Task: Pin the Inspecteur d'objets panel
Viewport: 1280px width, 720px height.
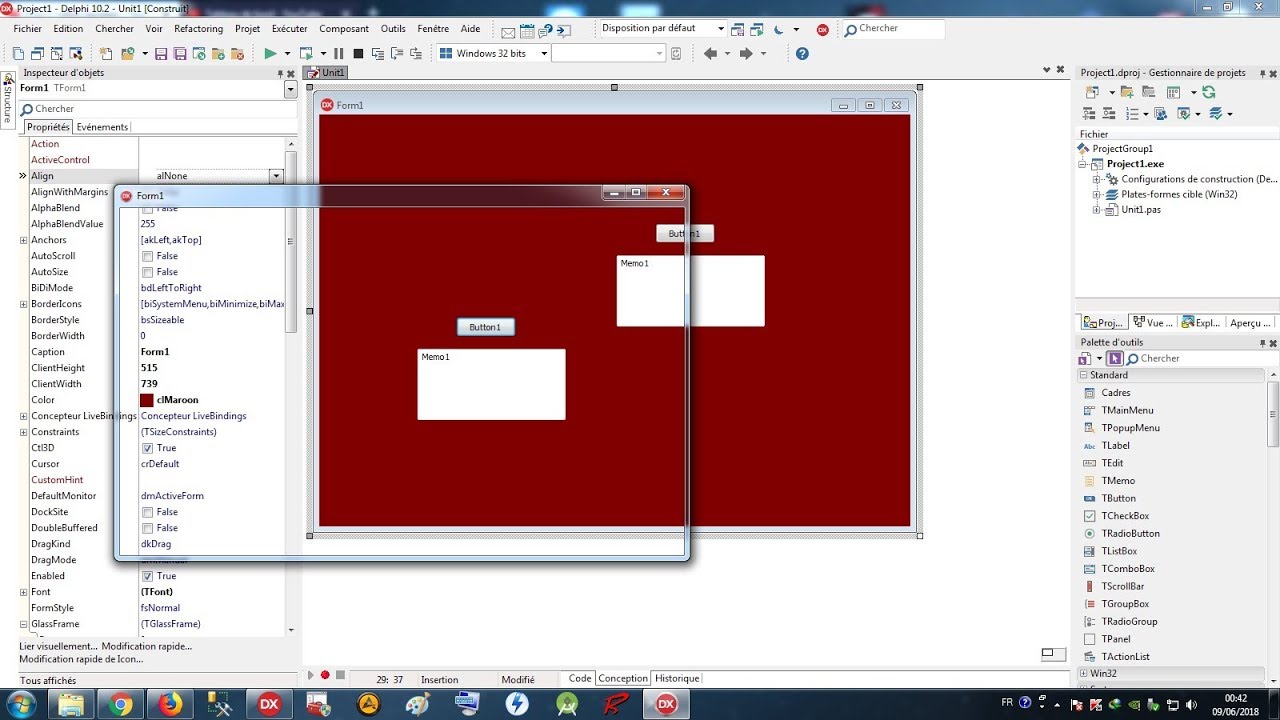Action: coord(280,73)
